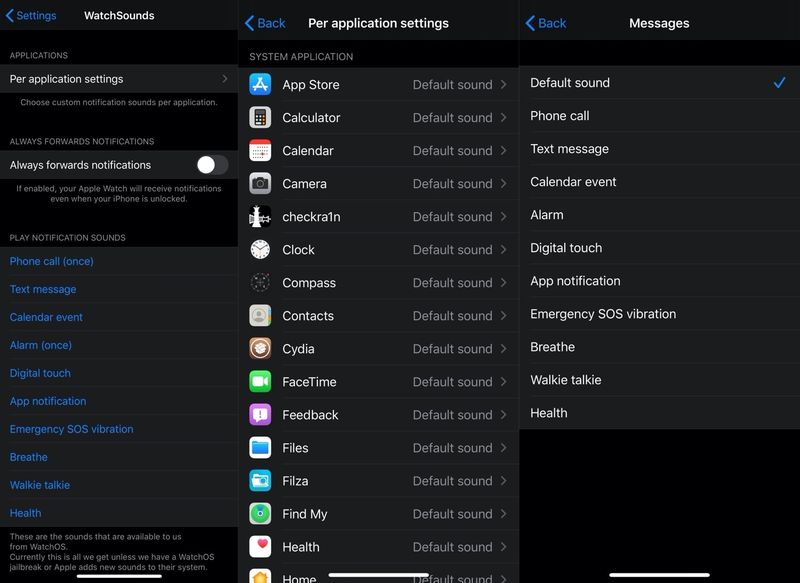Tap Back in Per application settings
This screenshot has width=800, height=583.
(x=265, y=23)
